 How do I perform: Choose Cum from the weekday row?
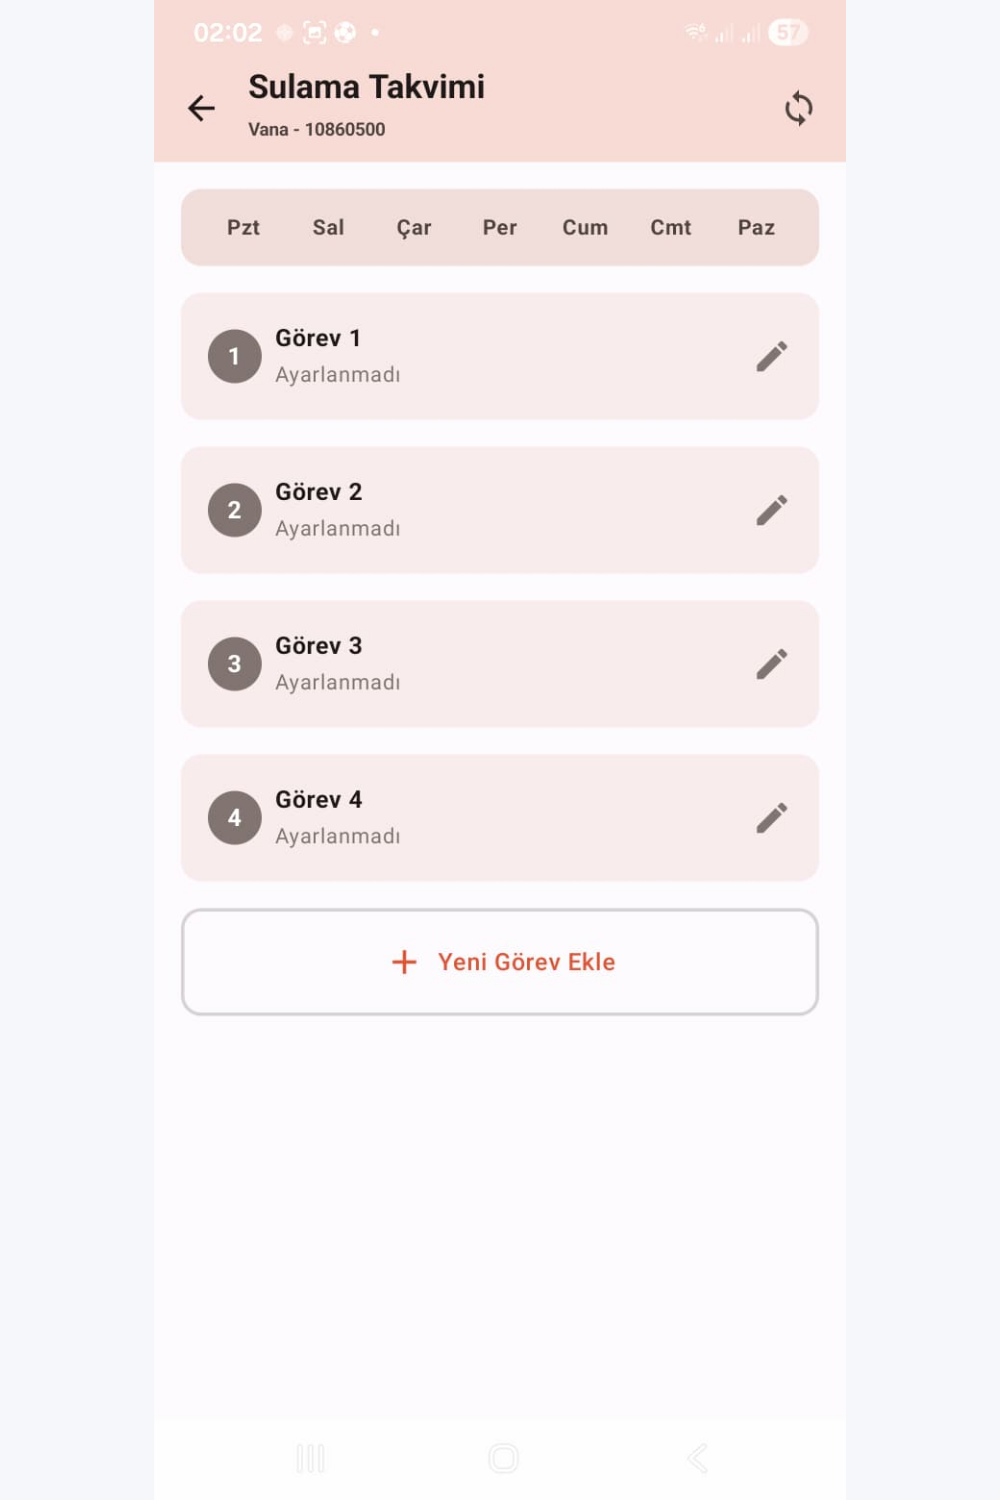pyautogui.click(x=585, y=227)
